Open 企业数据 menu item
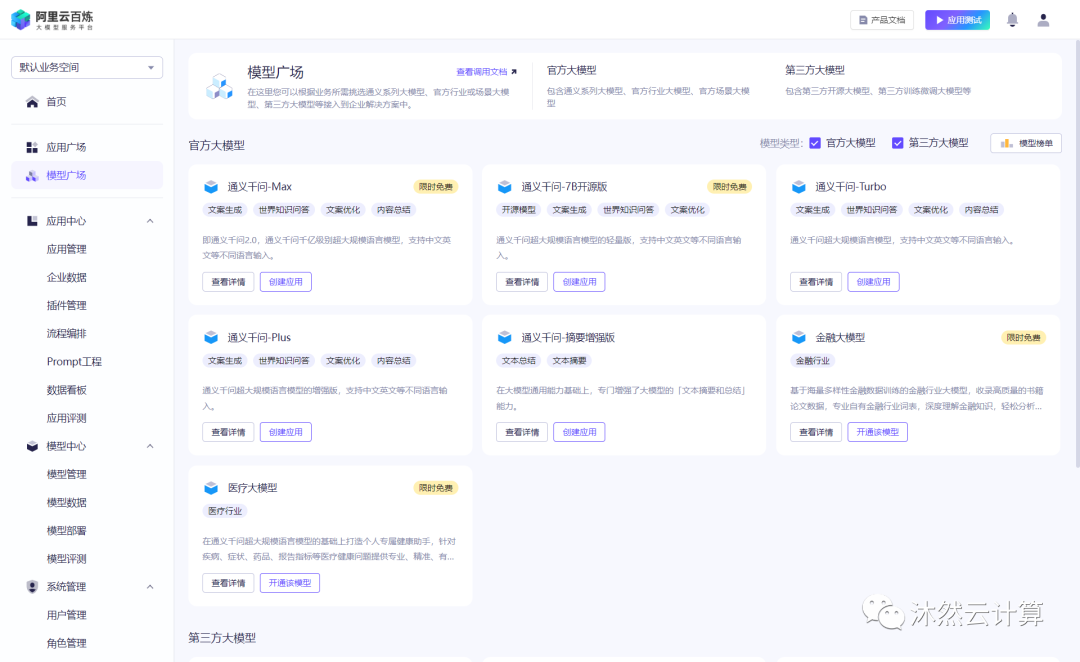The height and width of the screenshot is (662, 1080). pyautogui.click(x=66, y=278)
